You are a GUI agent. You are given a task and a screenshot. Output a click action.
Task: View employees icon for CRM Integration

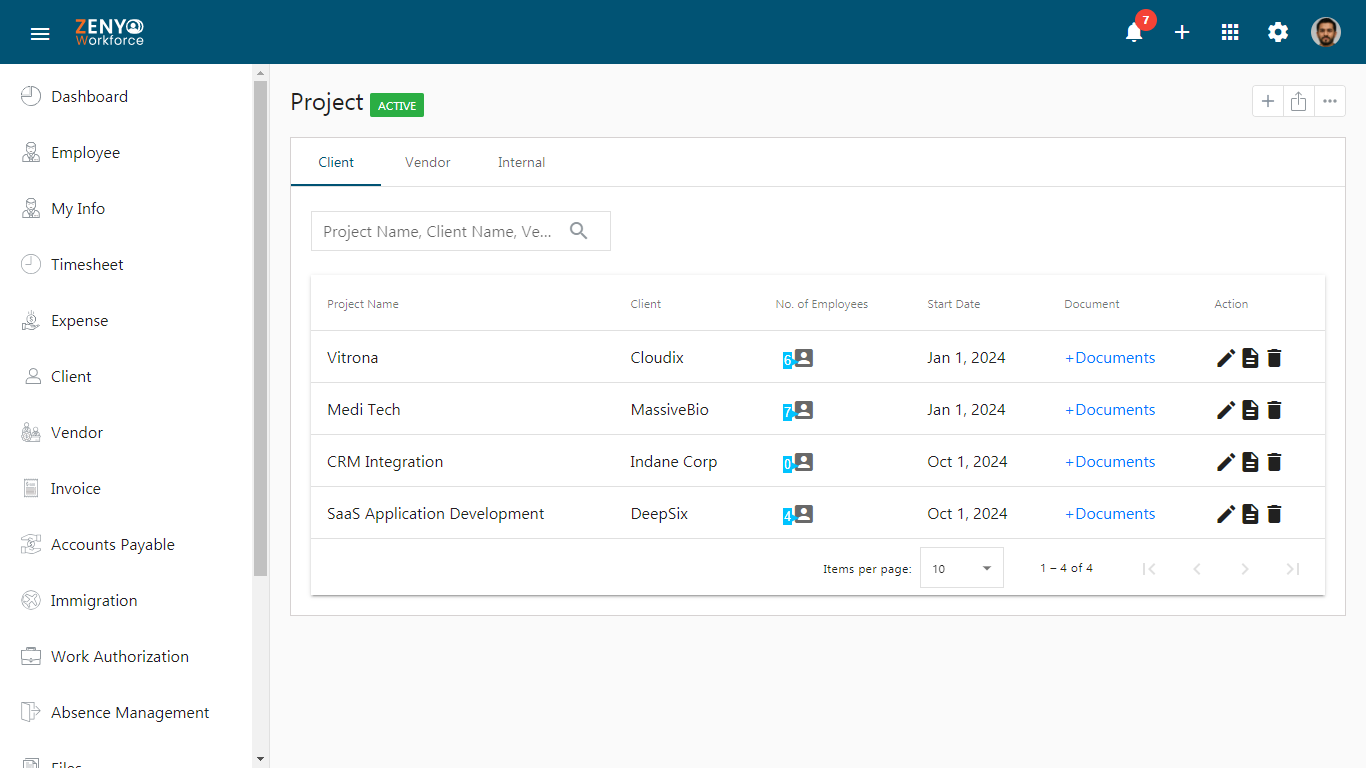(x=803, y=461)
